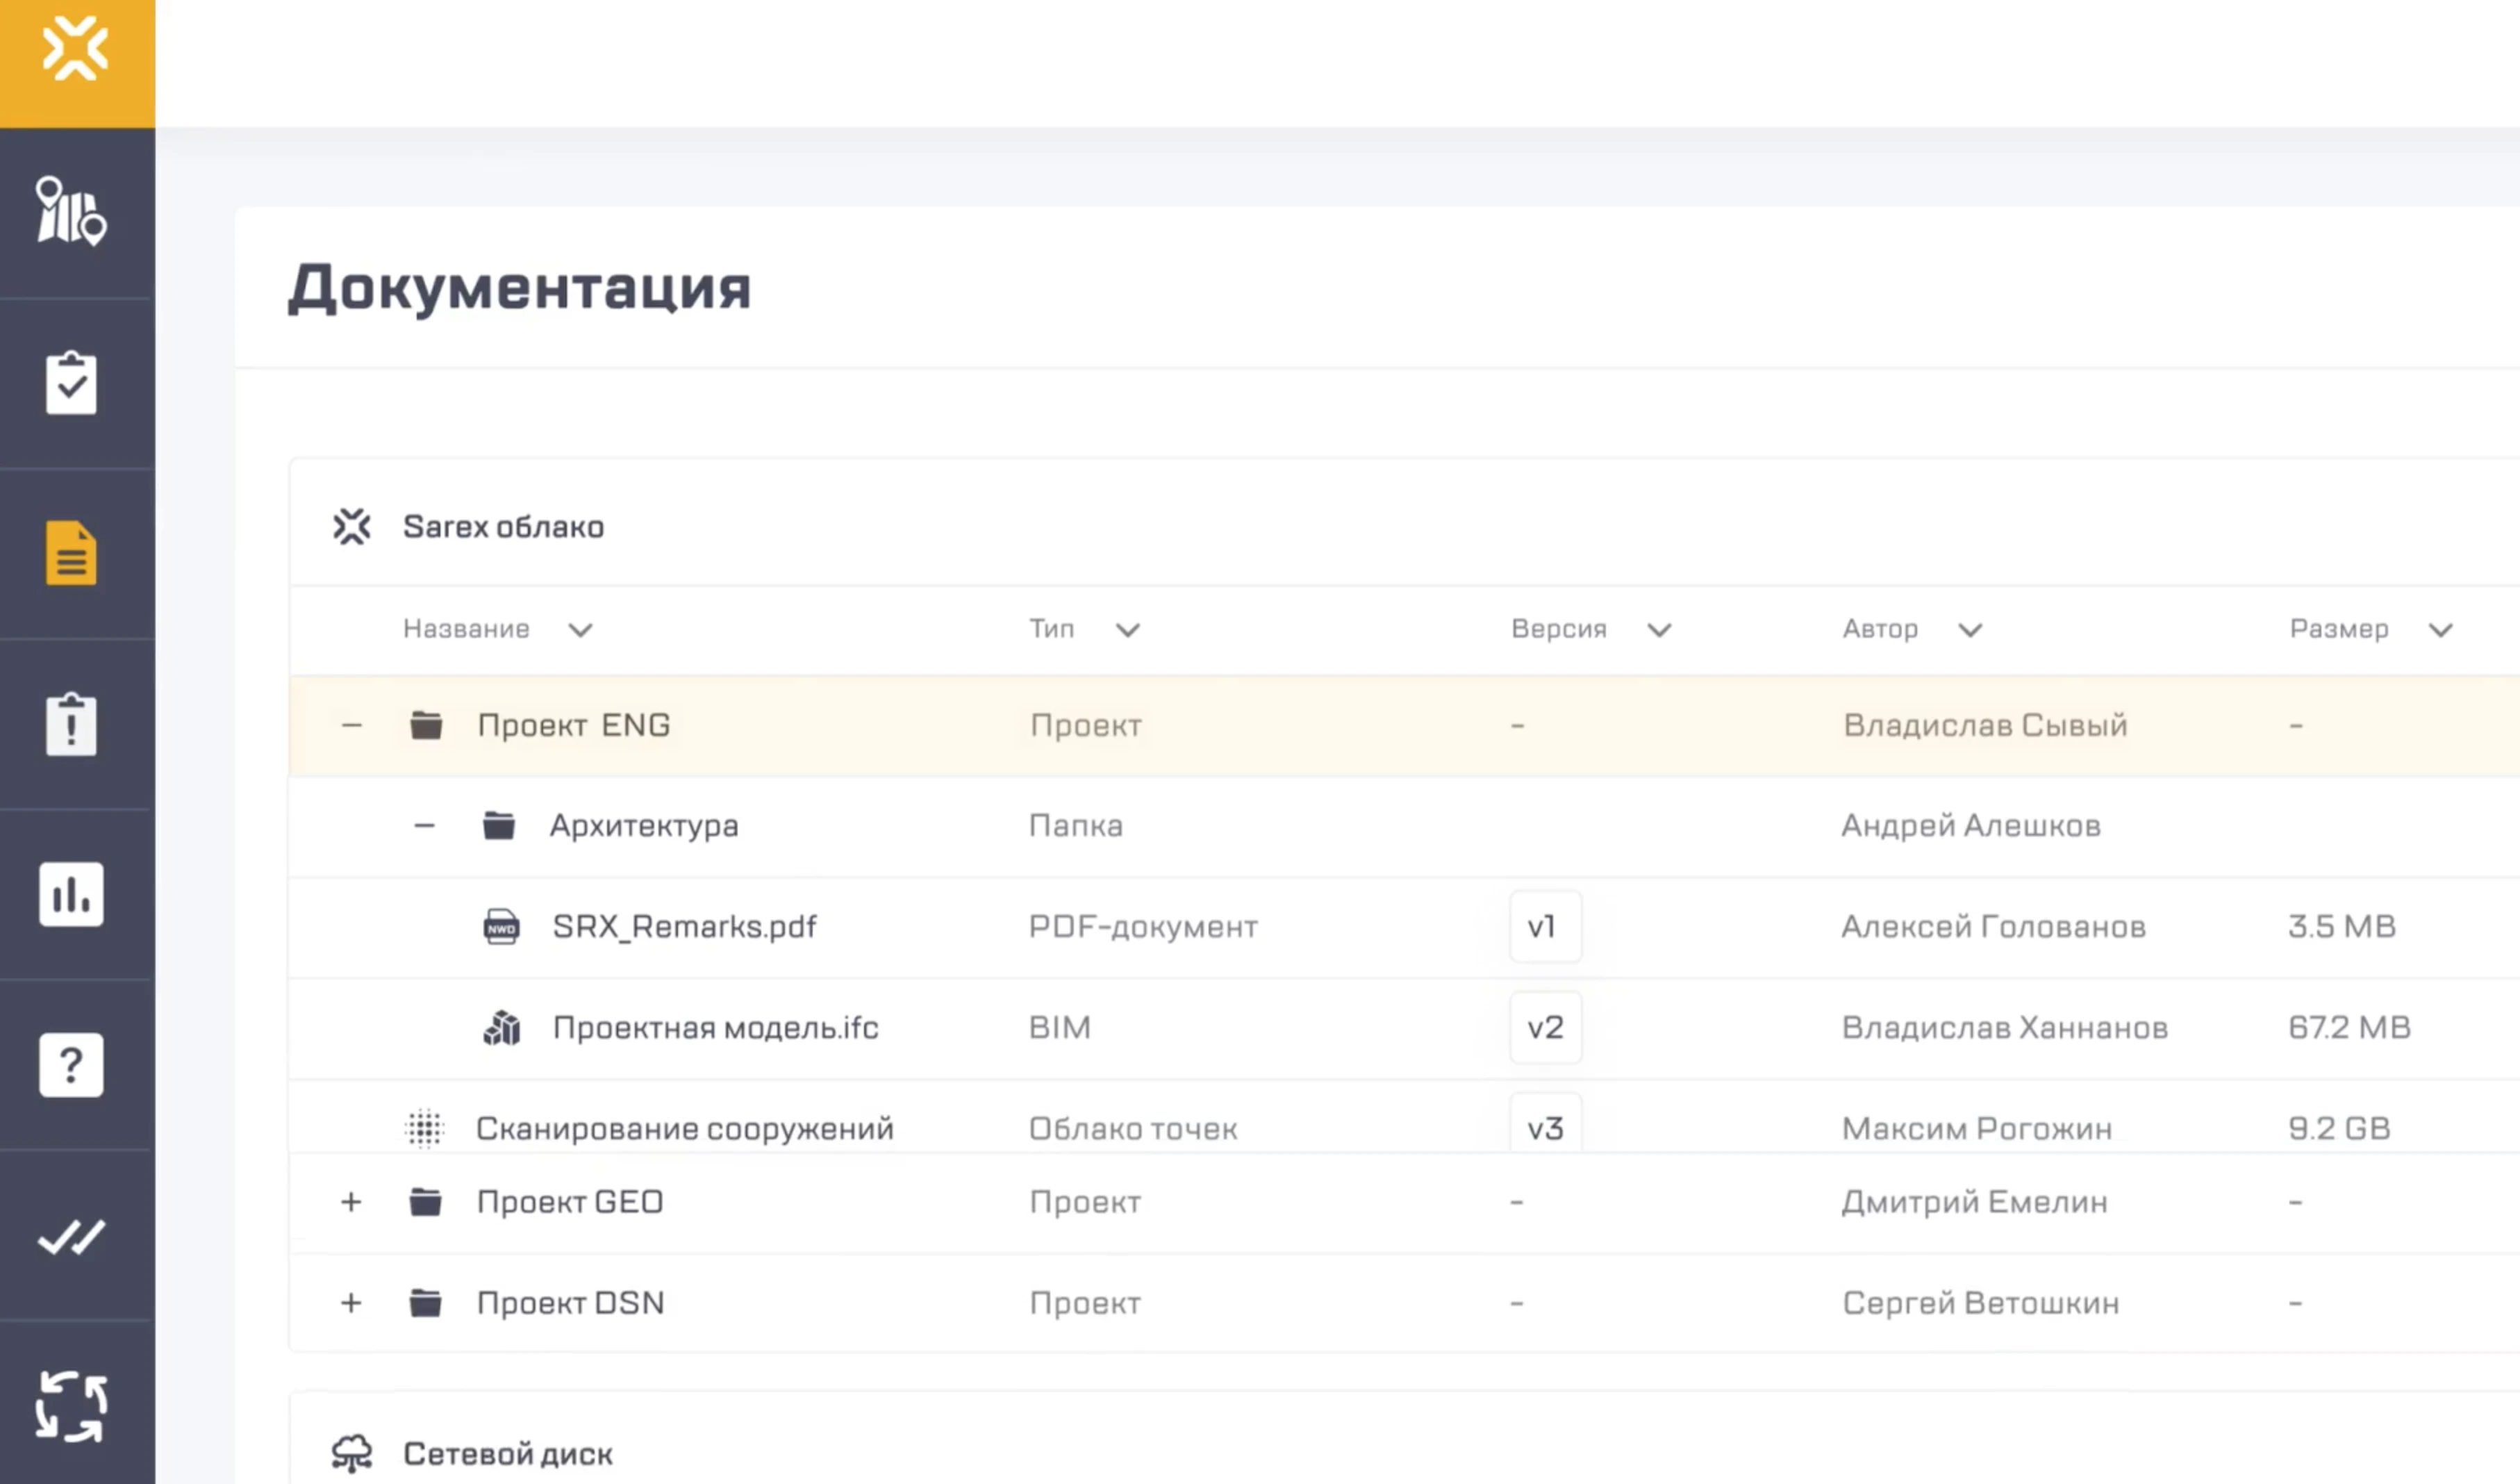Expand the Проект DSN row

pyautogui.click(x=351, y=1303)
